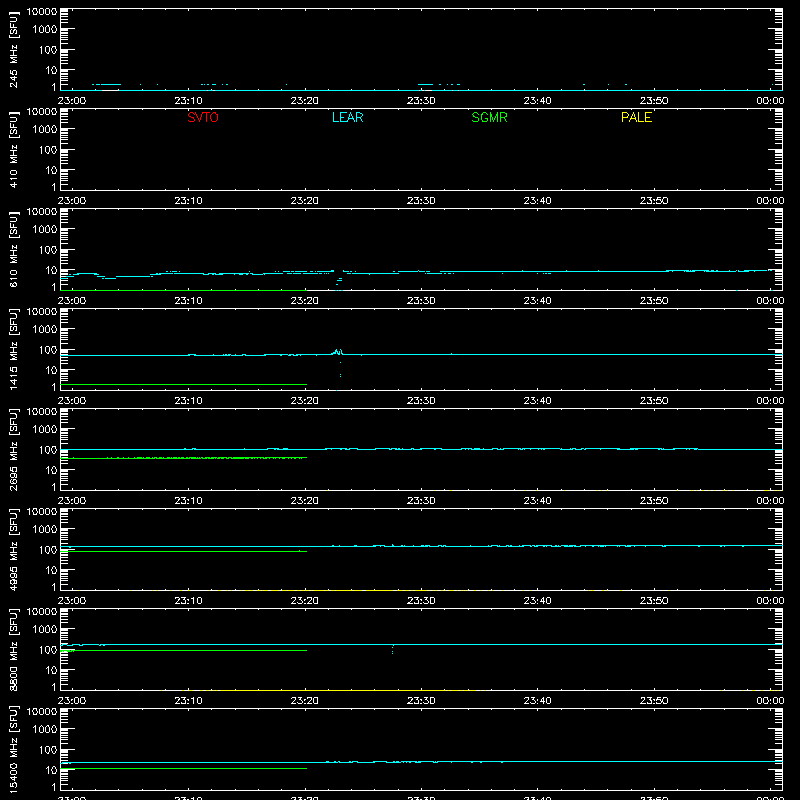Click the 1000 tick of the 410 MHz panel
Viewport: 800px width, 800px height.
coord(45,130)
